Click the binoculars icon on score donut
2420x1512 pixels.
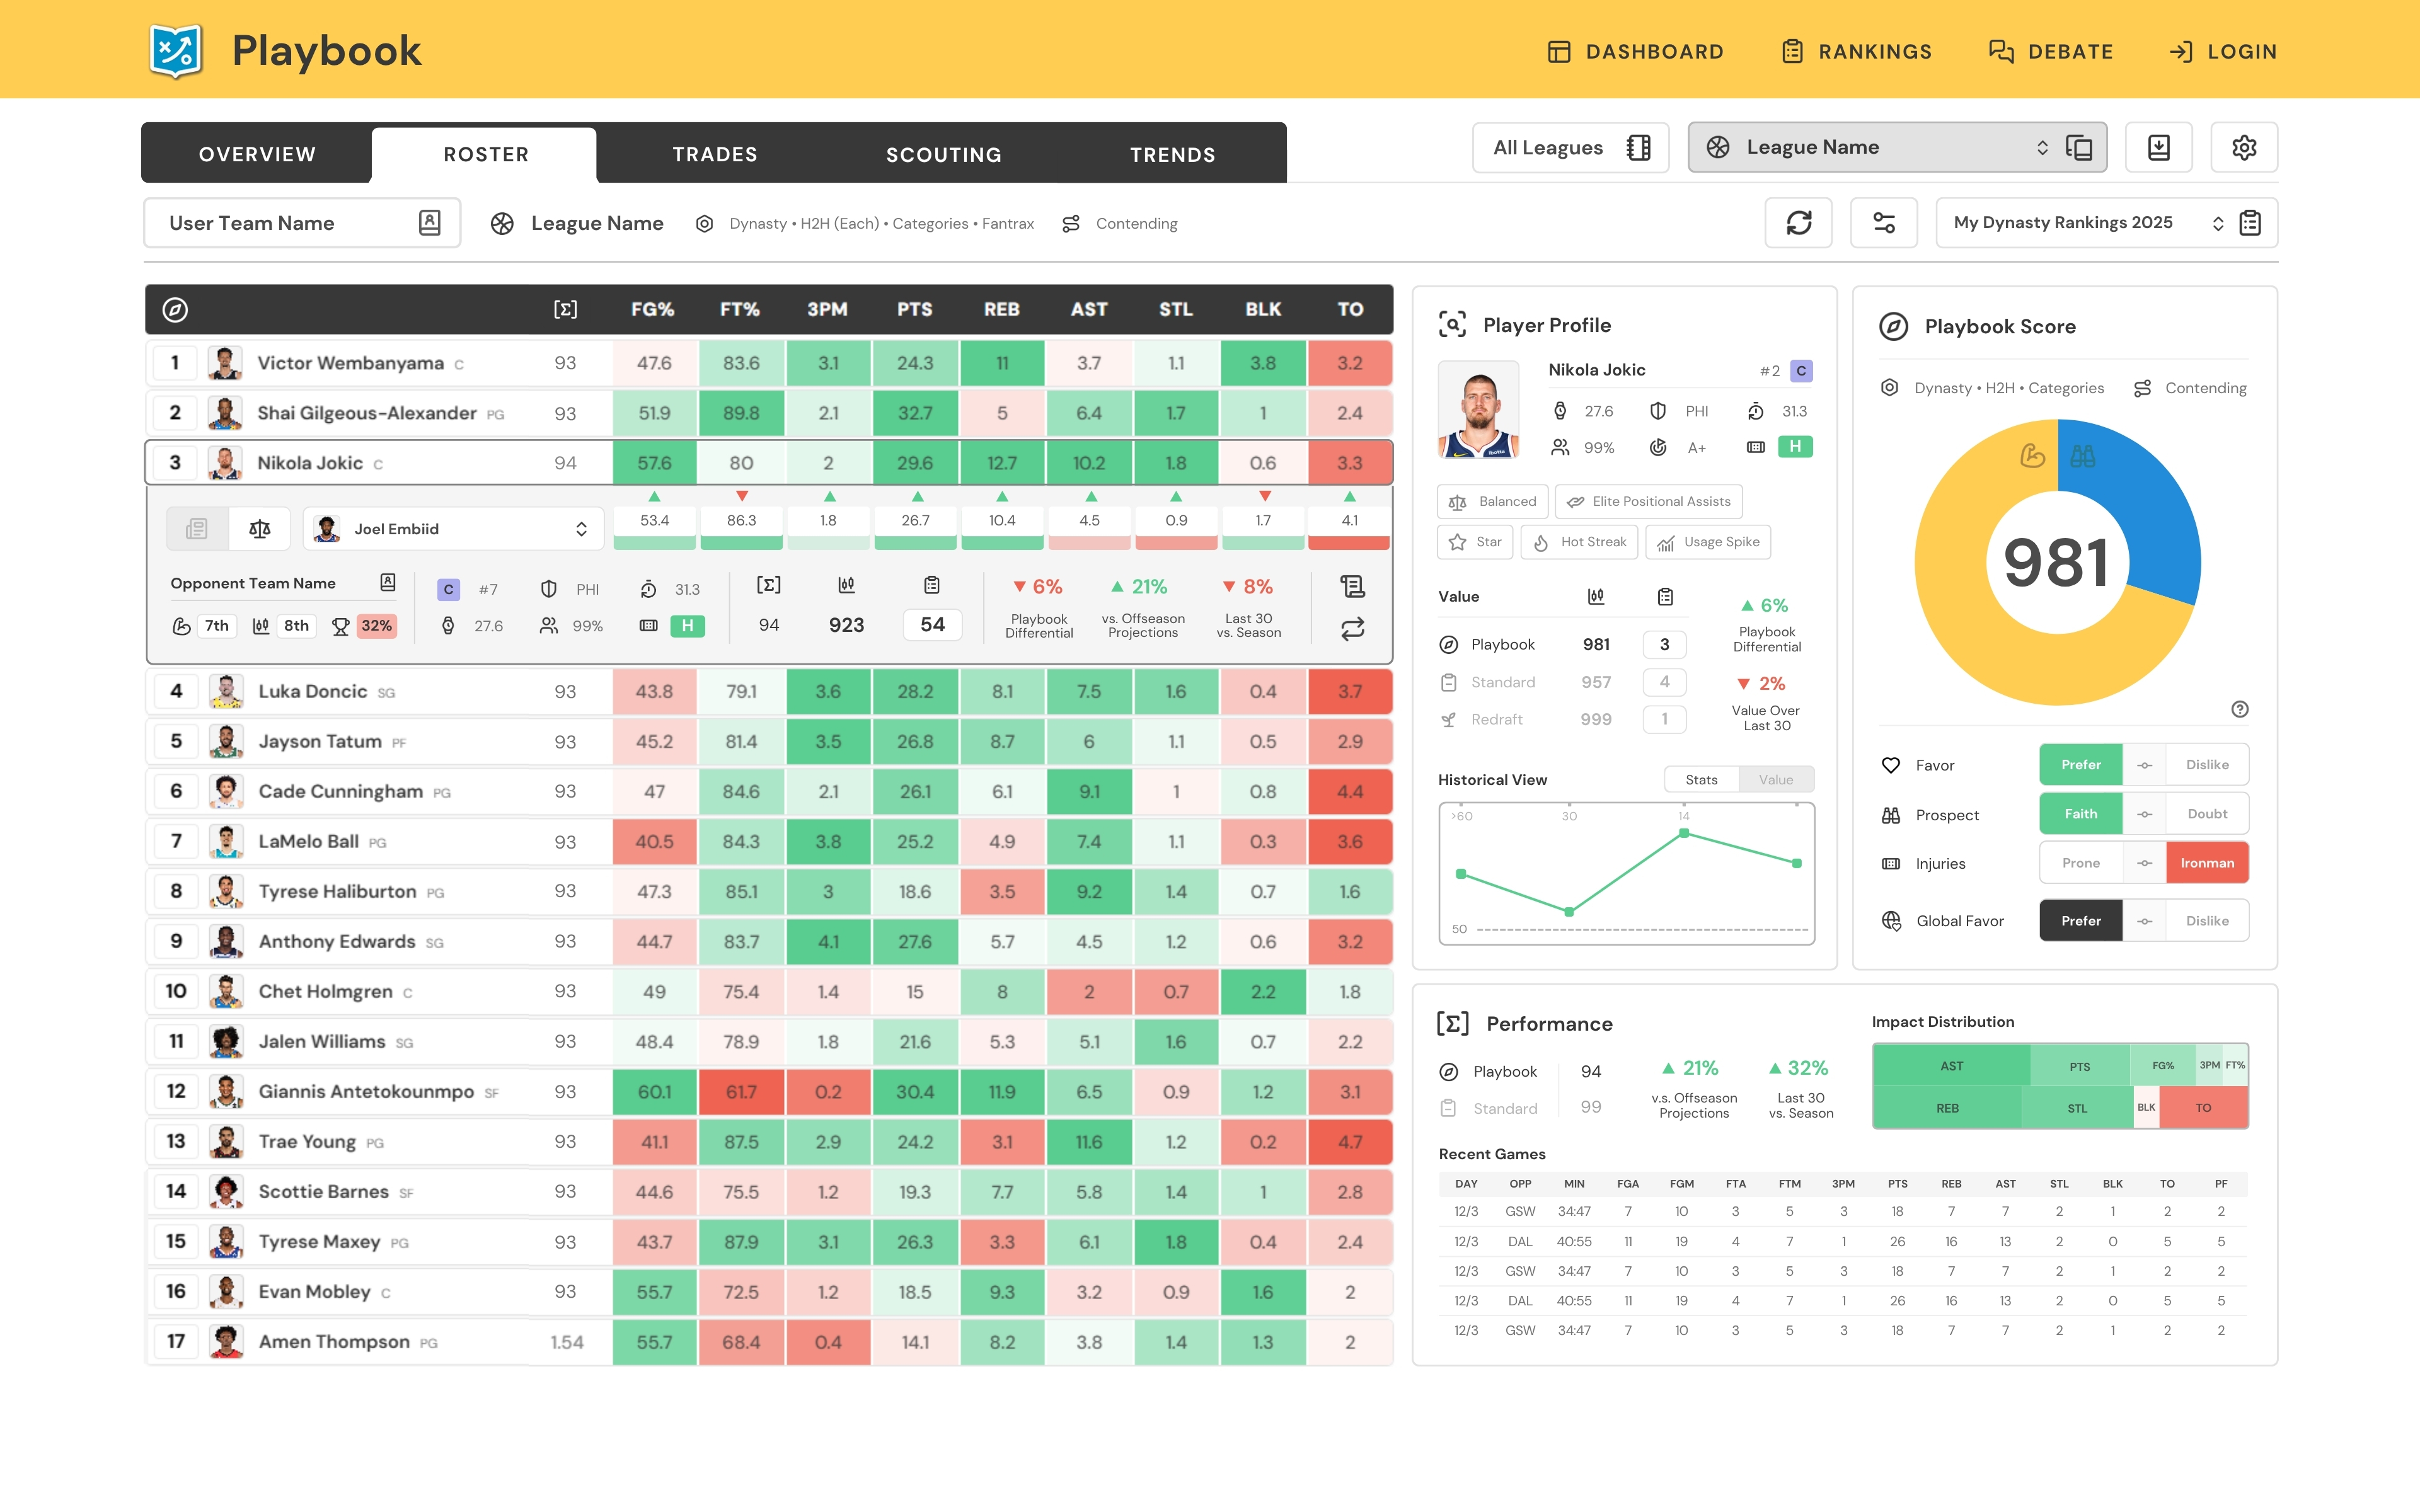point(2083,457)
